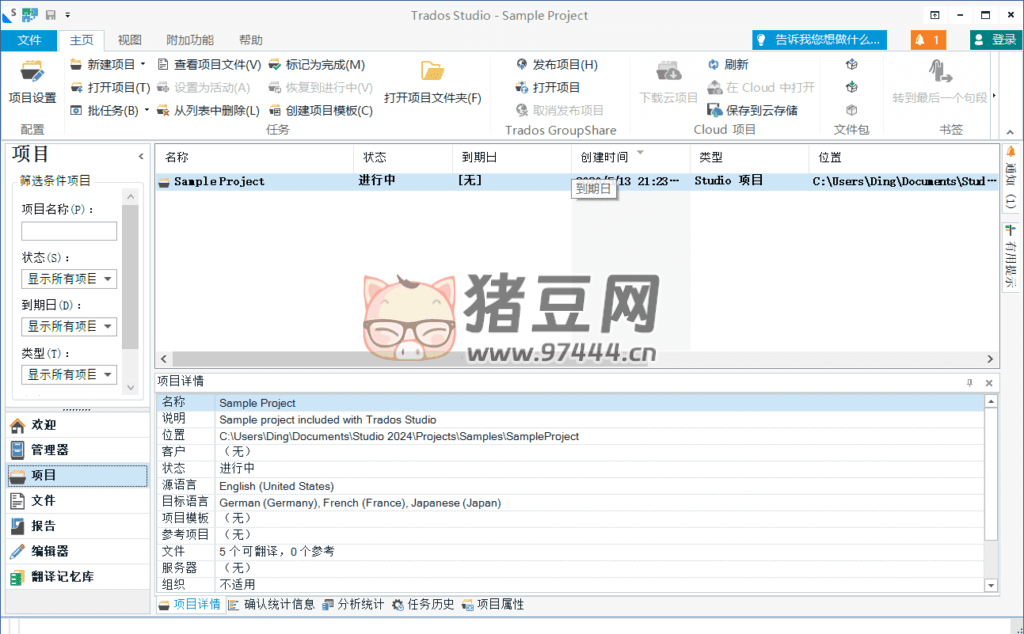Open the 文件 view in sidebar

point(78,501)
